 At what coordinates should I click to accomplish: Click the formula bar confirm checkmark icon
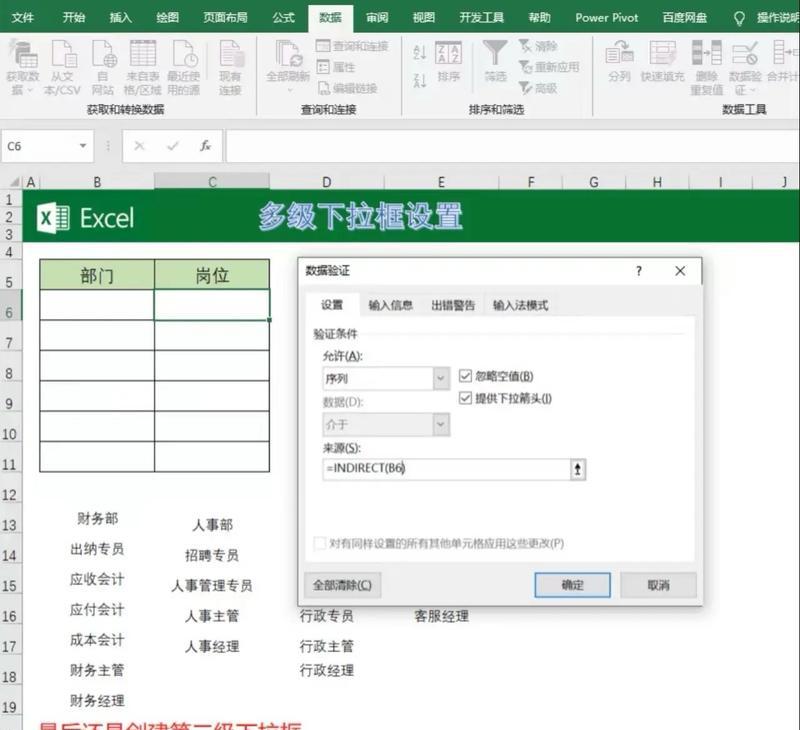click(x=172, y=146)
